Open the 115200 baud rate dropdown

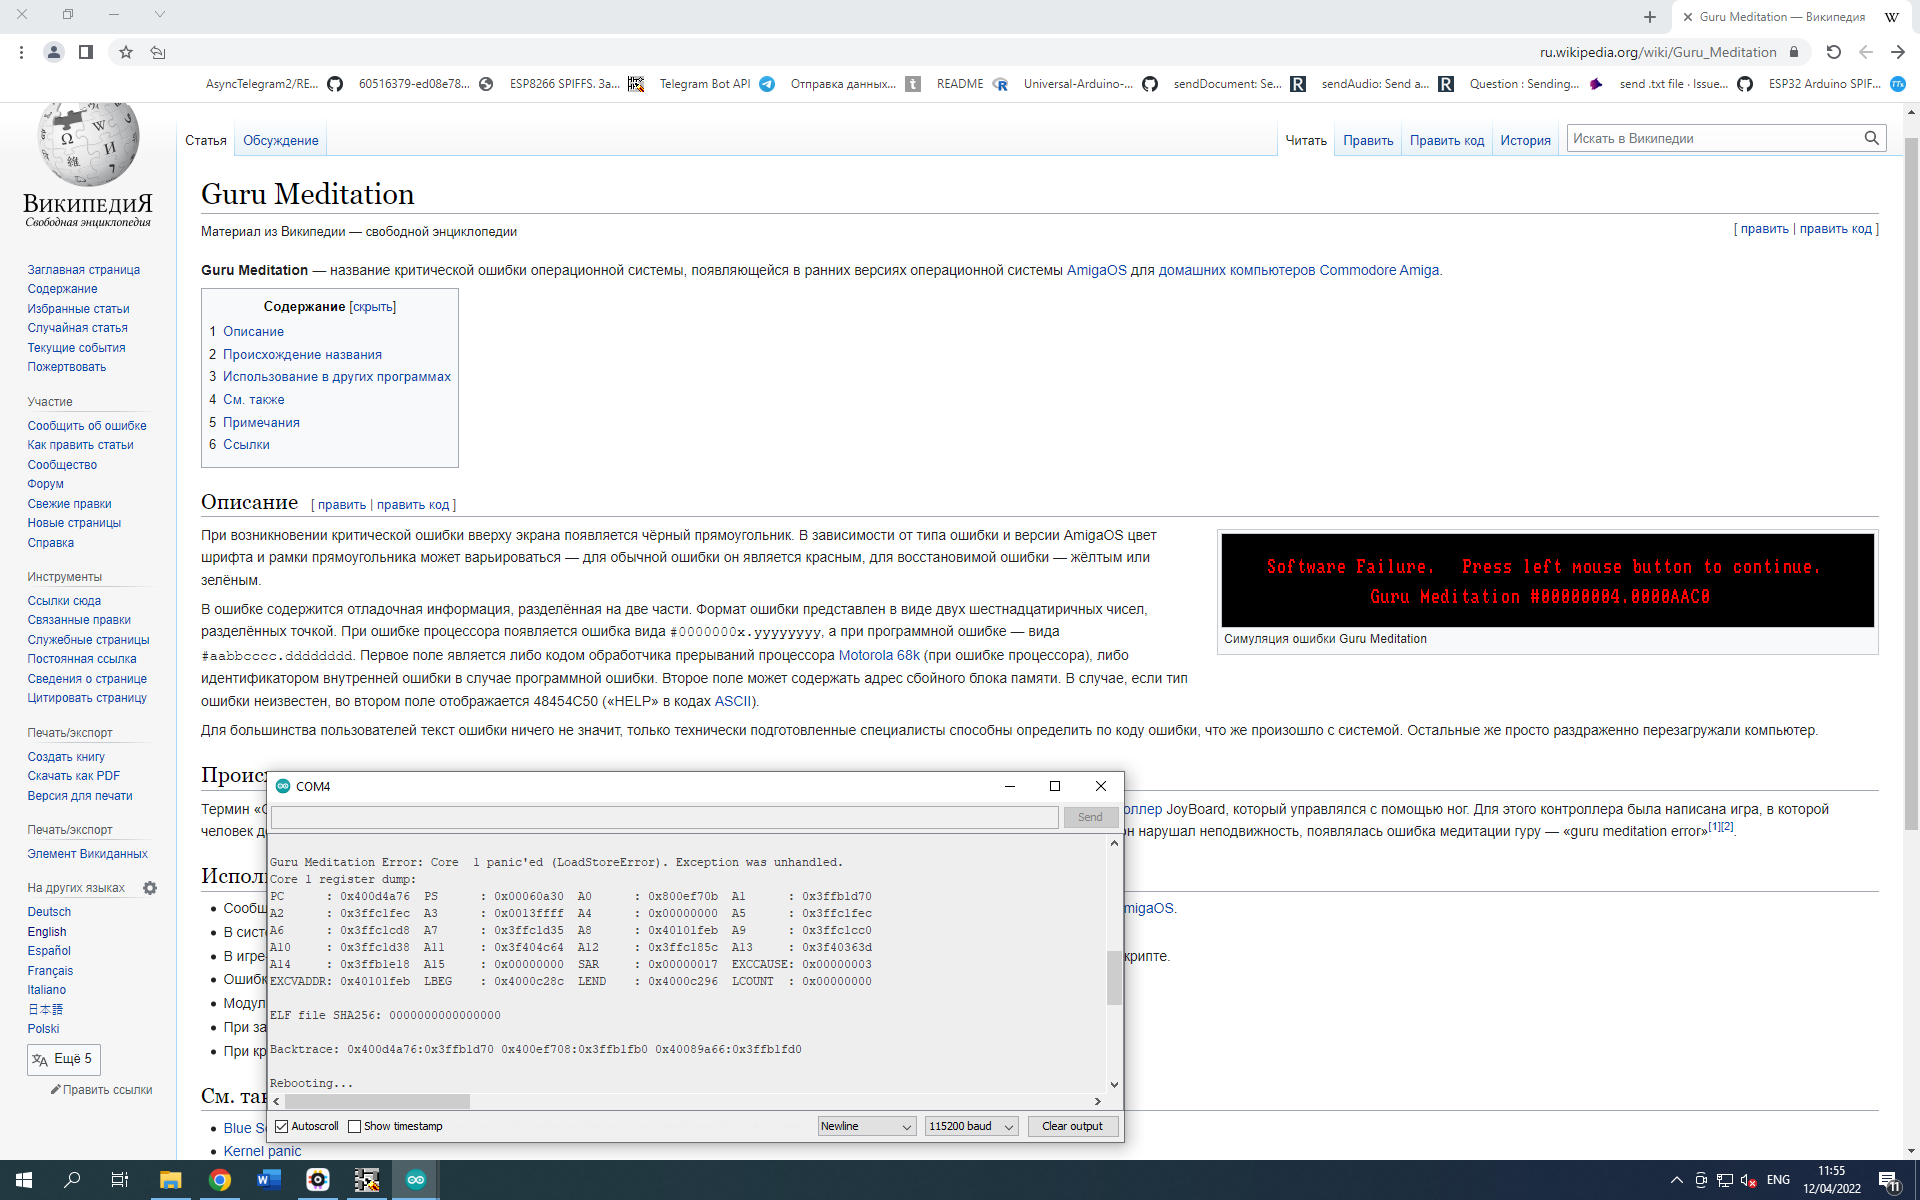[970, 1126]
